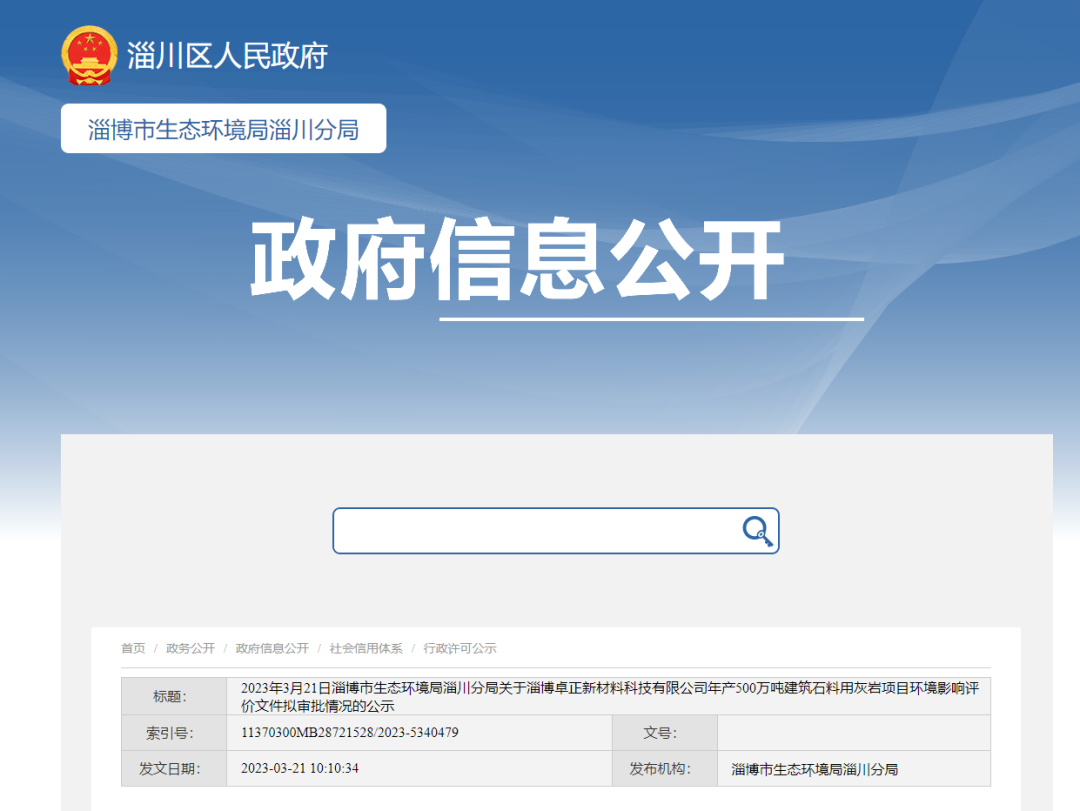Select the 淄博市生态环境局淄川分局 button
Viewport: 1080px width, 811px height.
click(223, 129)
